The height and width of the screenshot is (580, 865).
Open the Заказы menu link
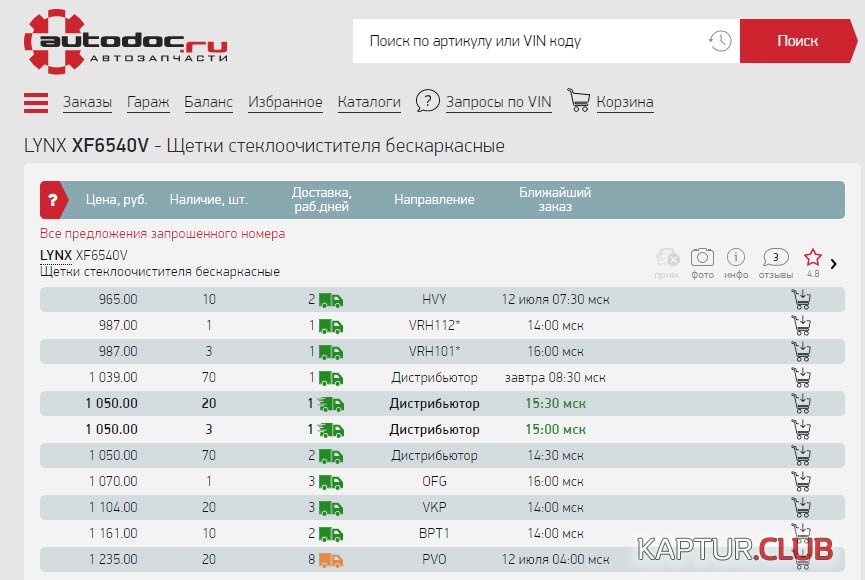click(87, 102)
